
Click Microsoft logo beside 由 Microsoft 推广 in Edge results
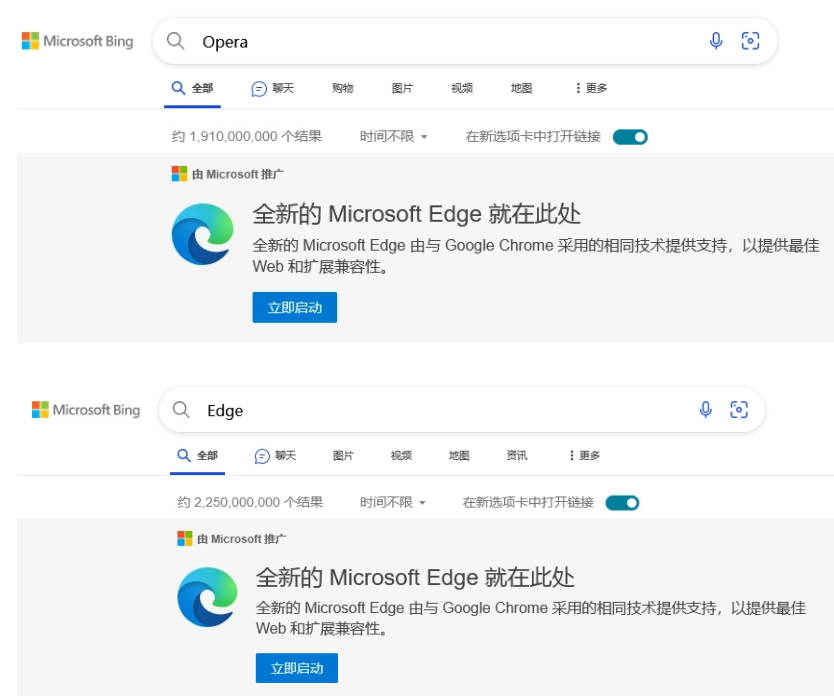pyautogui.click(x=185, y=539)
